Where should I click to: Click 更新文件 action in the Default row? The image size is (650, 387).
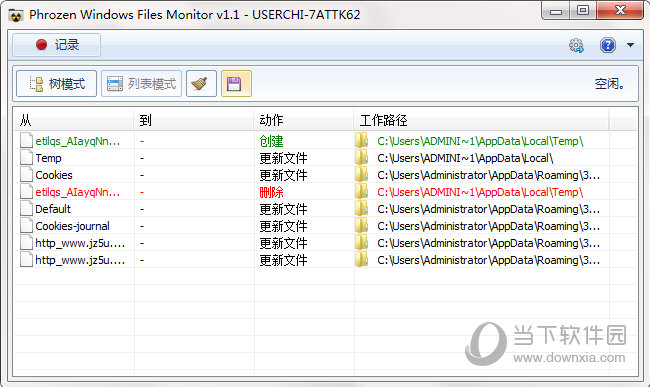click(284, 209)
